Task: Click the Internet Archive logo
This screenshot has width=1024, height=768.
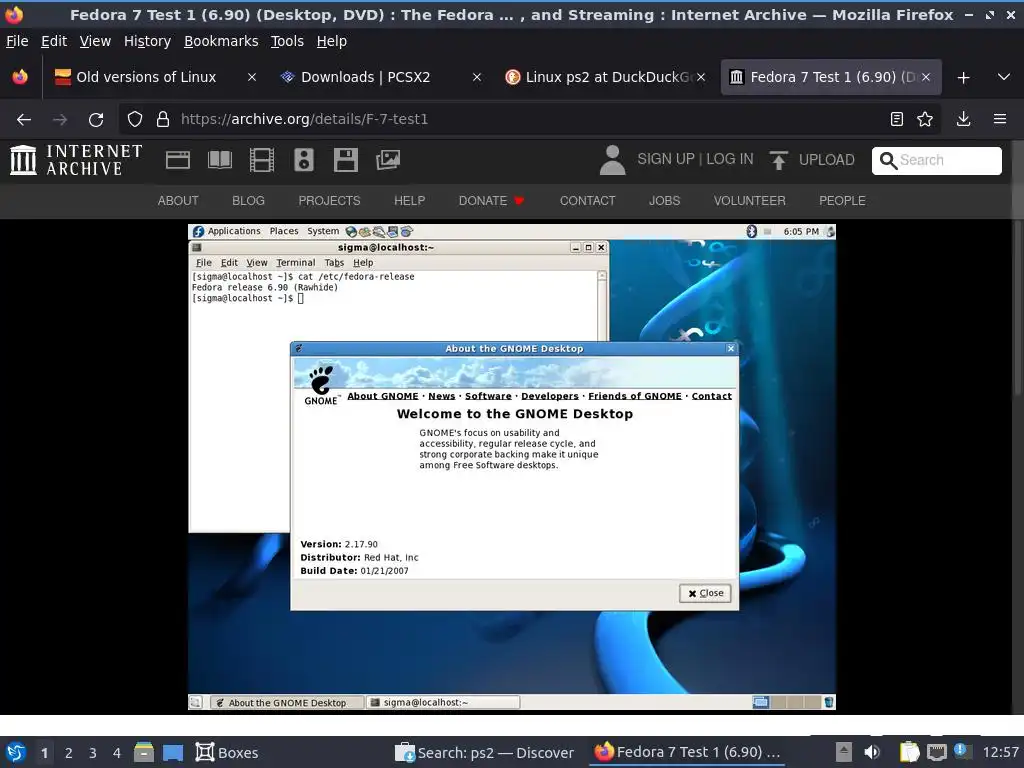Action: click(76, 160)
